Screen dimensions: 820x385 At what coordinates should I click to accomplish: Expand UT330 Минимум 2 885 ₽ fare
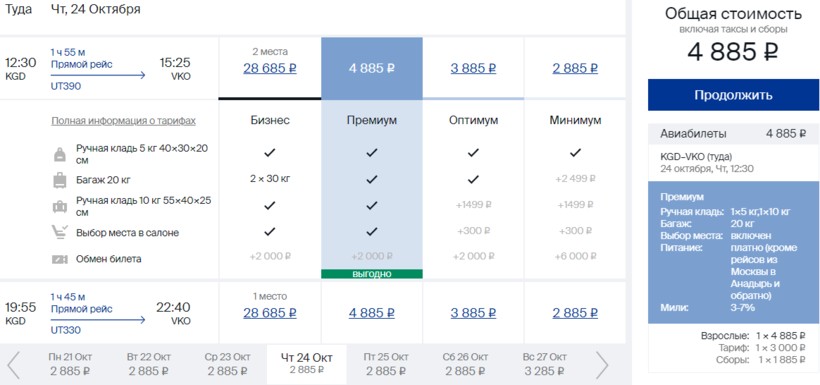(575, 313)
